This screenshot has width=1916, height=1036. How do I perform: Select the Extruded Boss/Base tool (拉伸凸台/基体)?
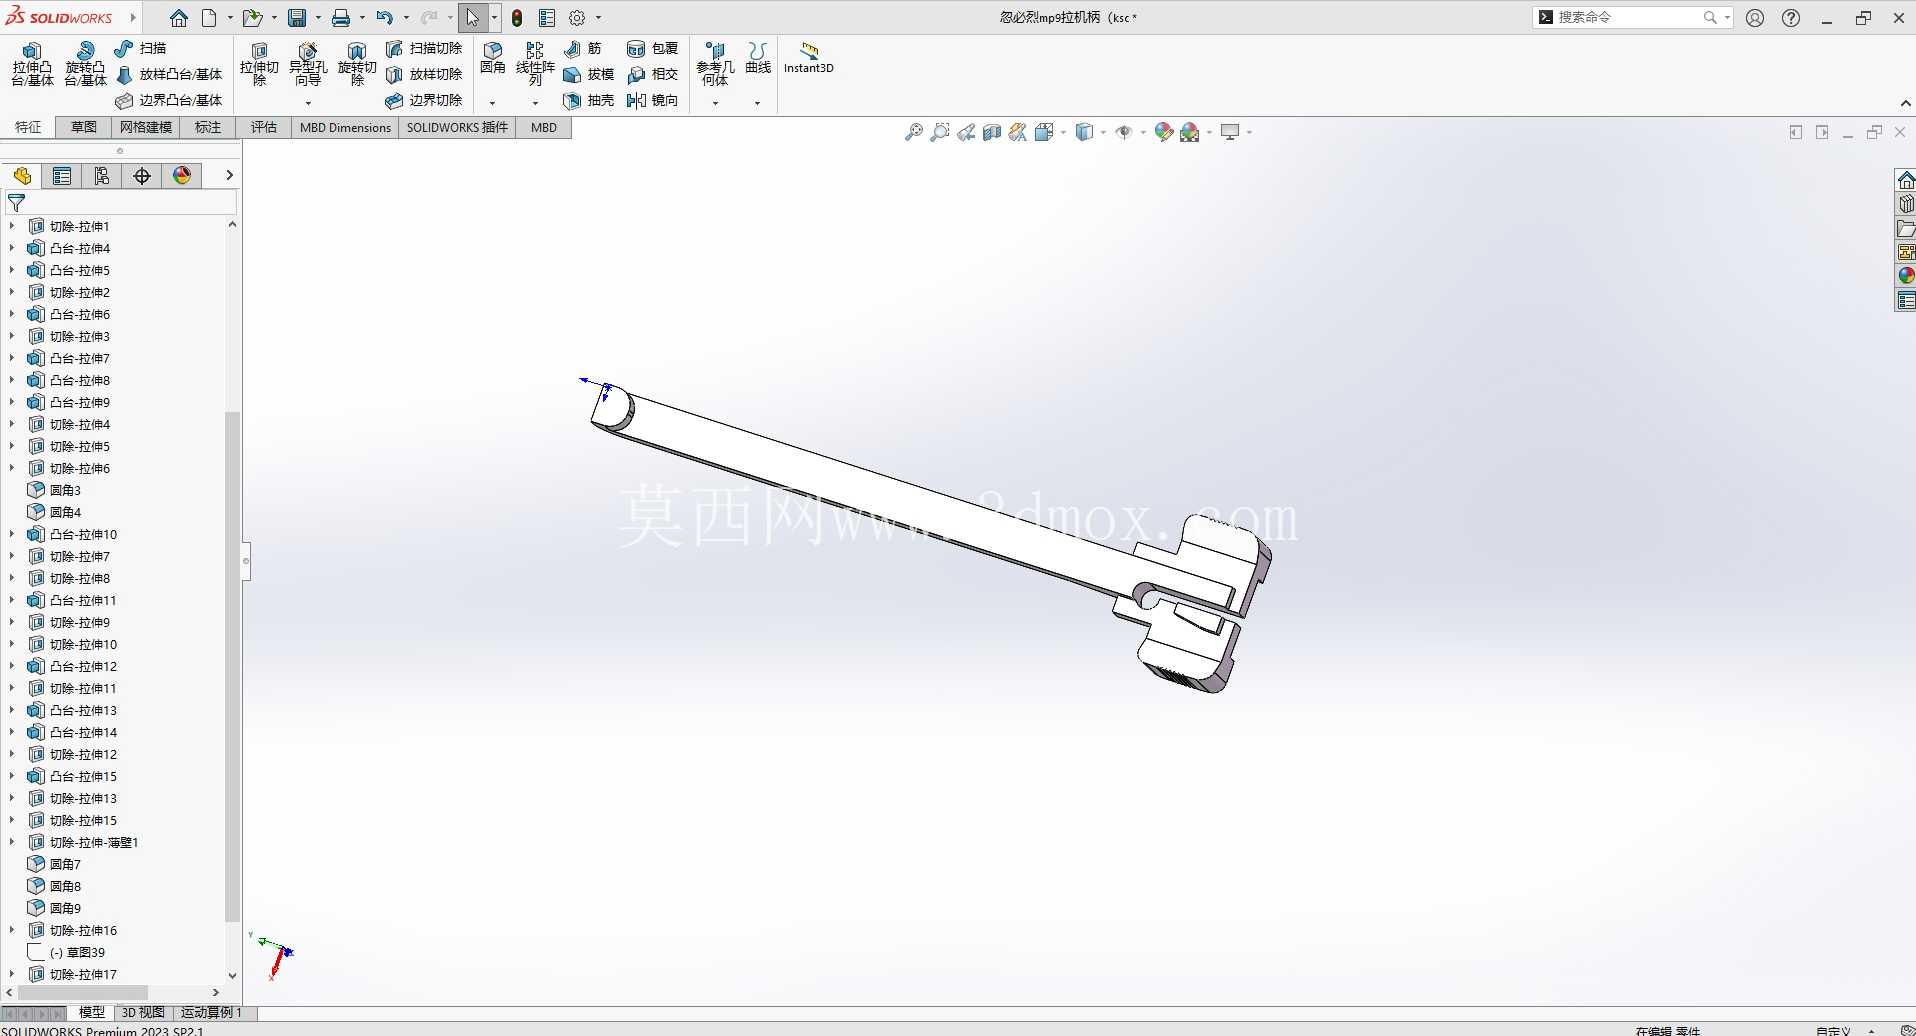tap(32, 64)
